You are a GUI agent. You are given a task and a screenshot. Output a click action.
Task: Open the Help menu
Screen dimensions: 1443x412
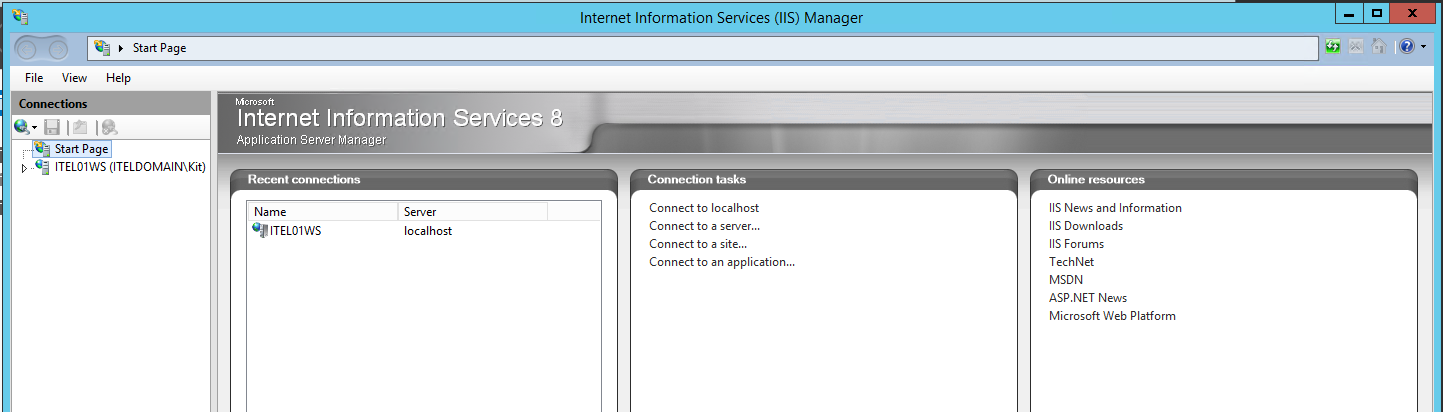[x=118, y=78]
